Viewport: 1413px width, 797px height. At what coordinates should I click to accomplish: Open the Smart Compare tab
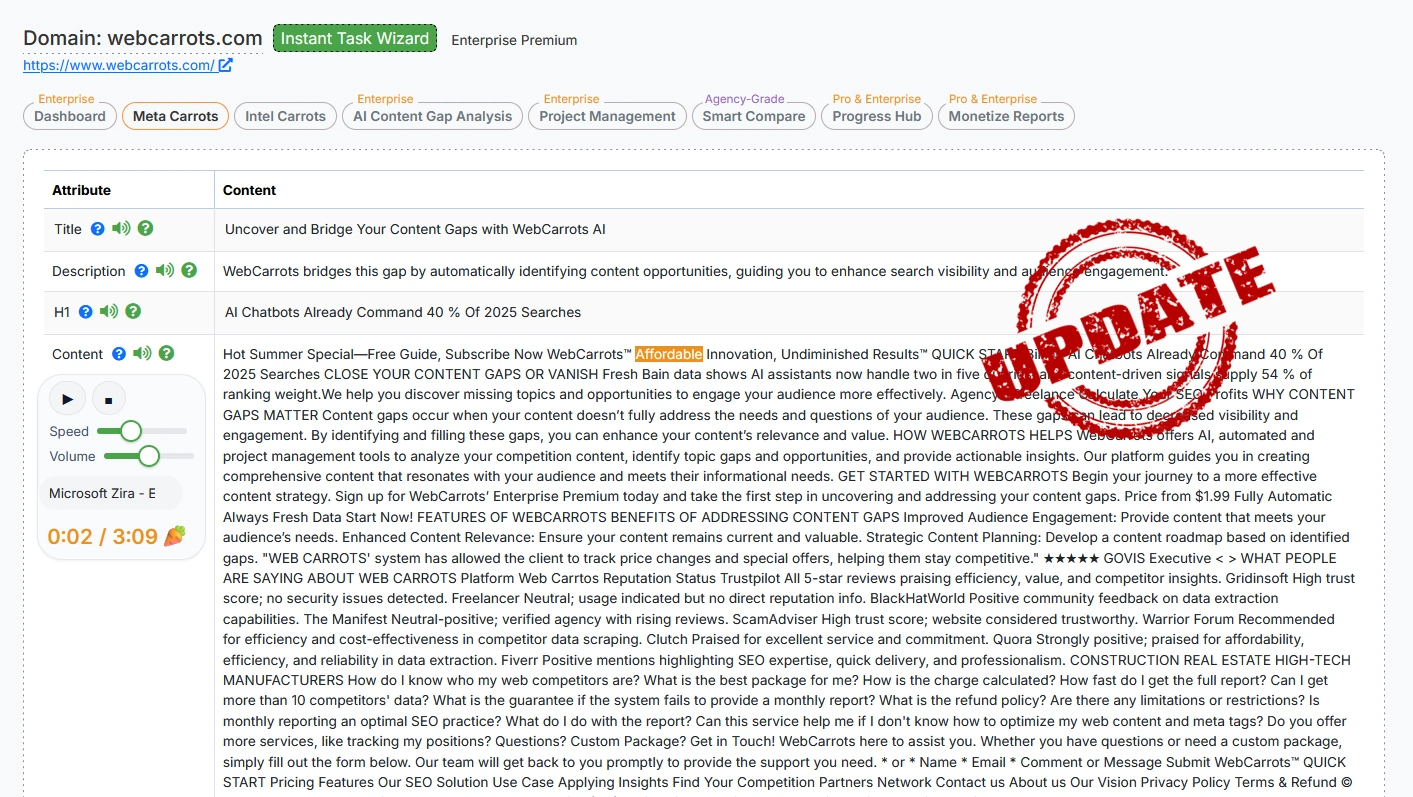tap(754, 116)
